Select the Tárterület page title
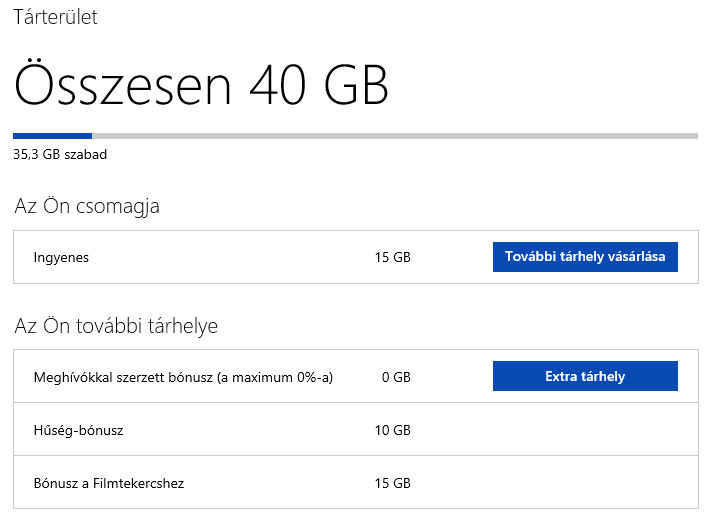 [56, 17]
